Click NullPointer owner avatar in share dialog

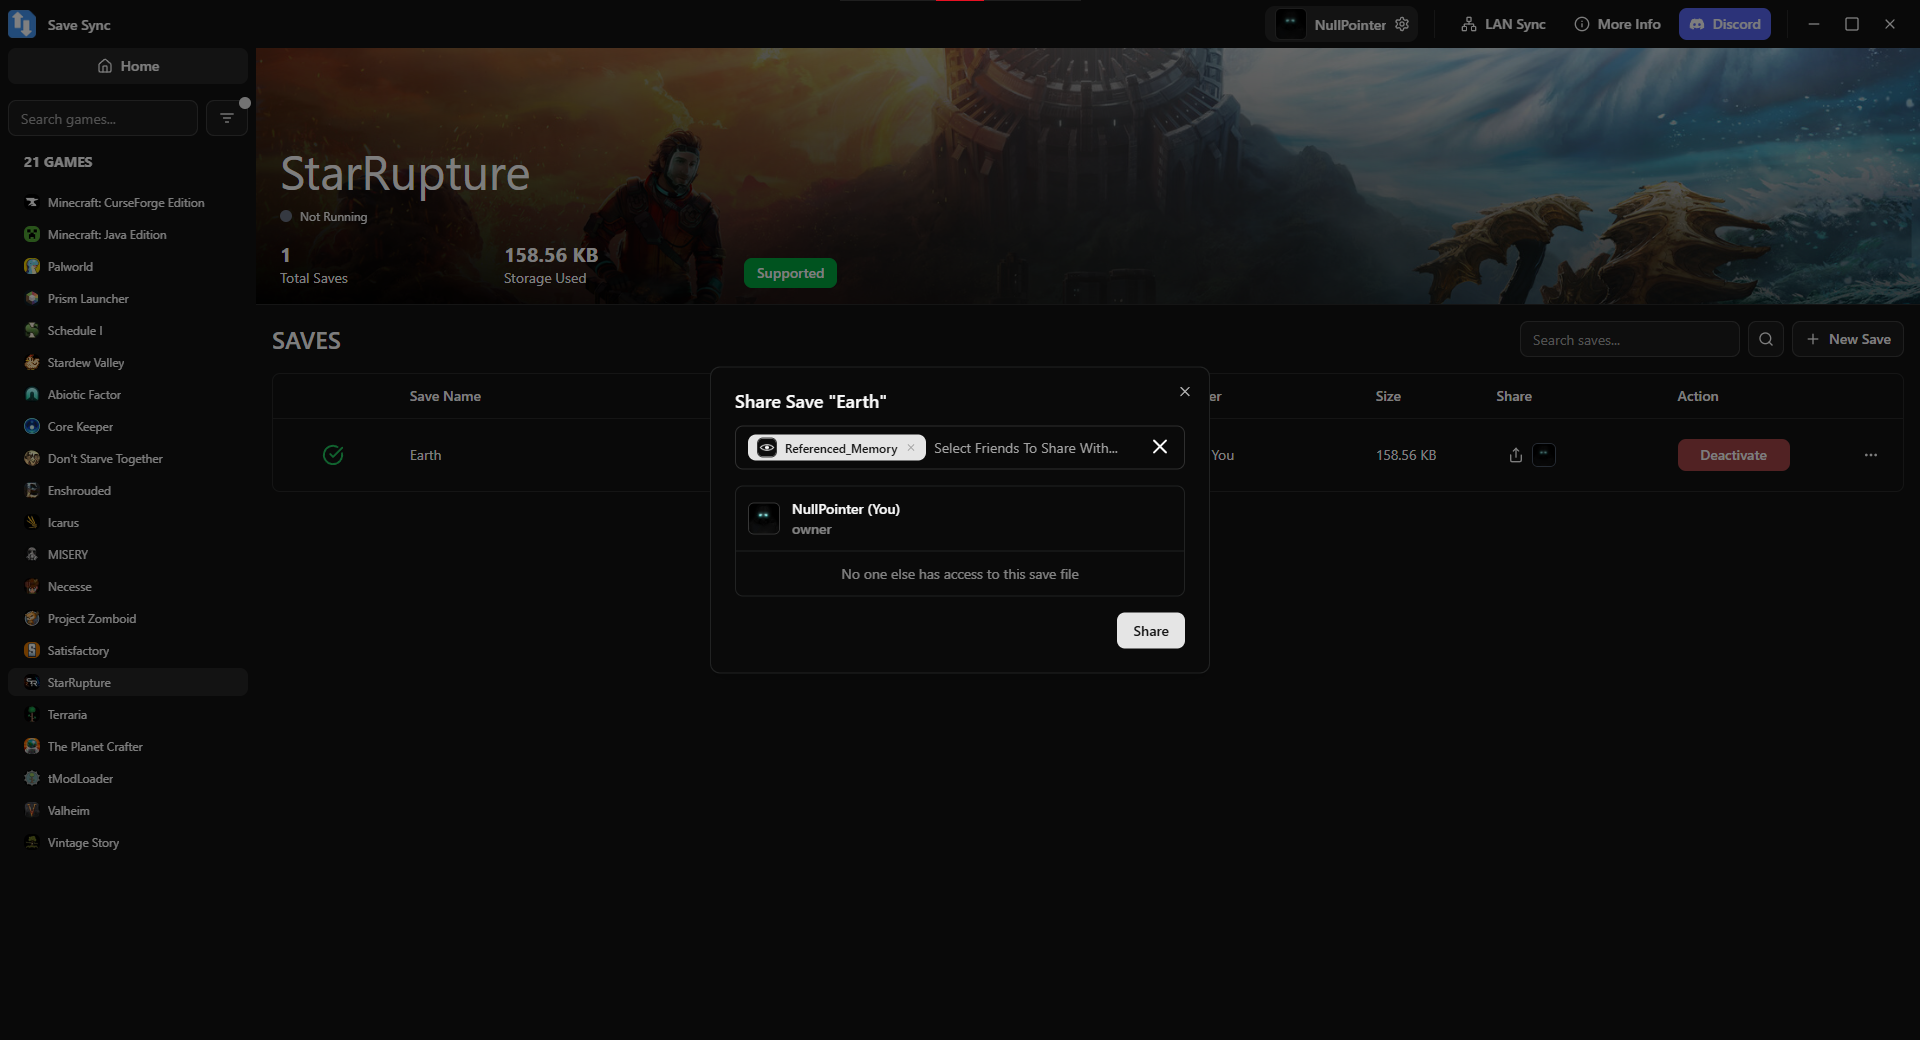coord(764,518)
